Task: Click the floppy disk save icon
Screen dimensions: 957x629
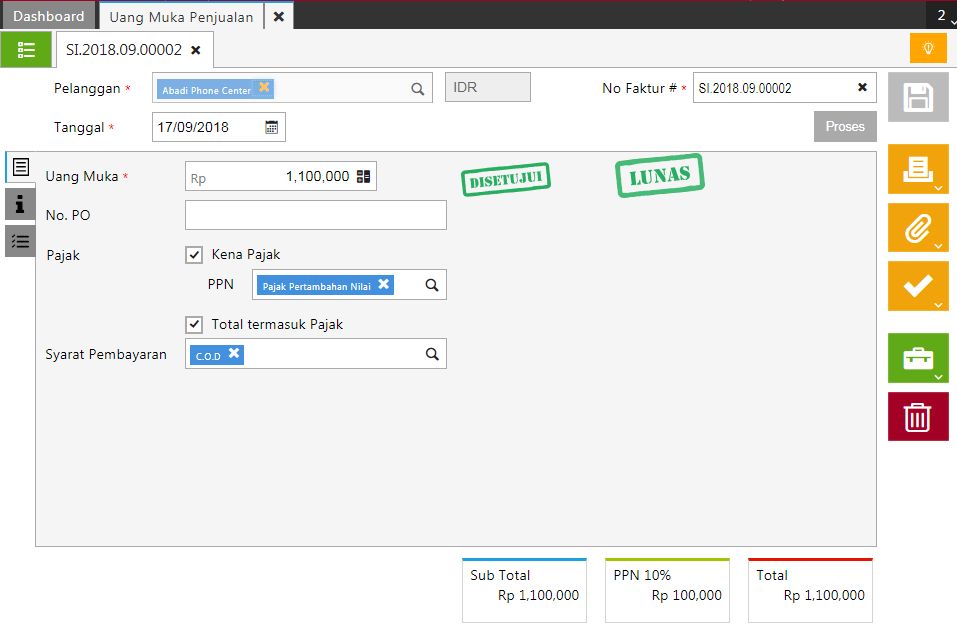Action: (917, 97)
